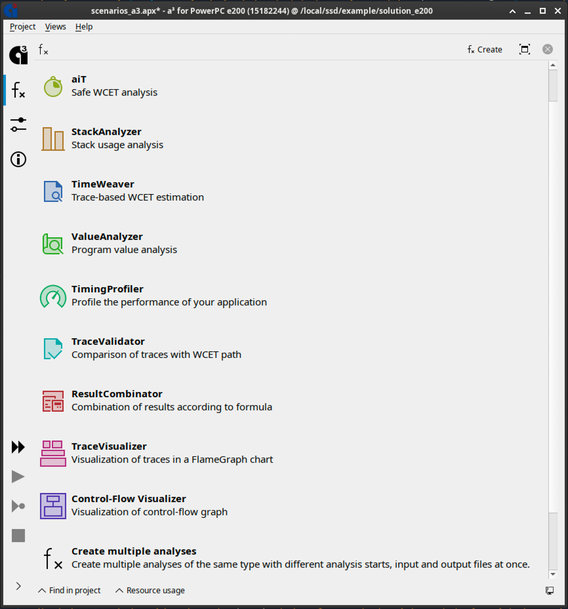Image resolution: width=568 pixels, height=609 pixels.
Task: Start analysis with the play icon
Action: coord(18,477)
